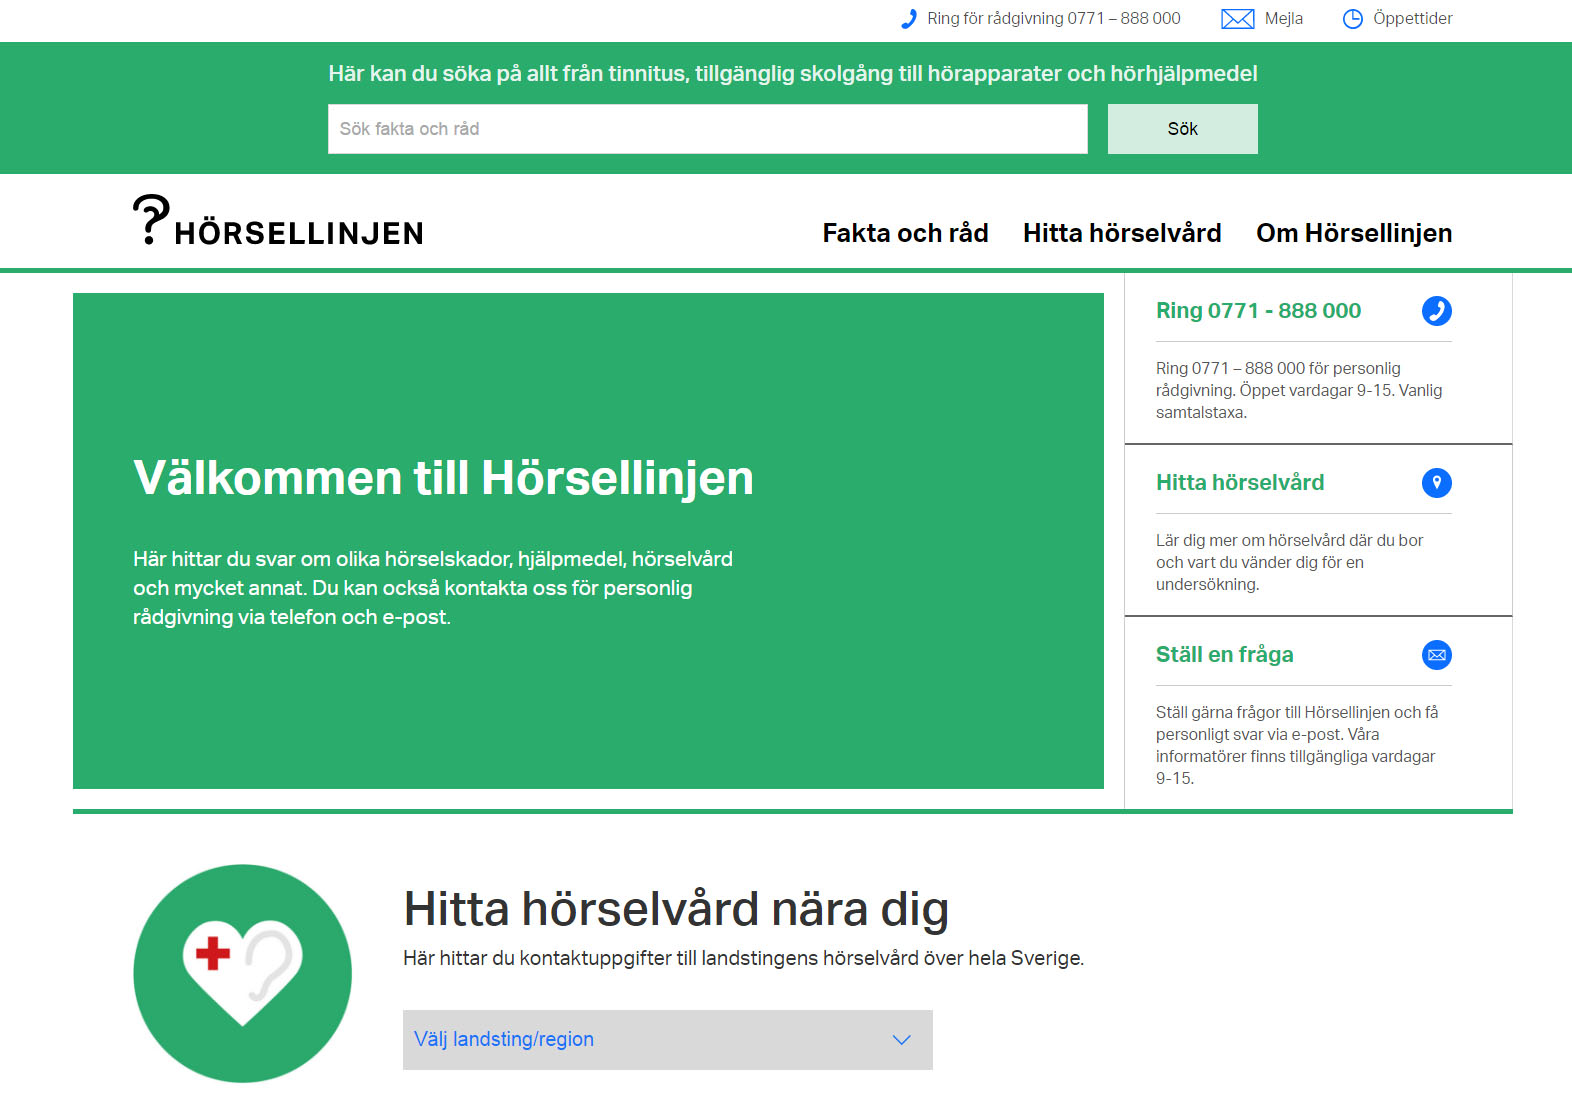Click the paragraph starting 'Här hittar du svar'
The image size is (1572, 1108).
(x=433, y=588)
